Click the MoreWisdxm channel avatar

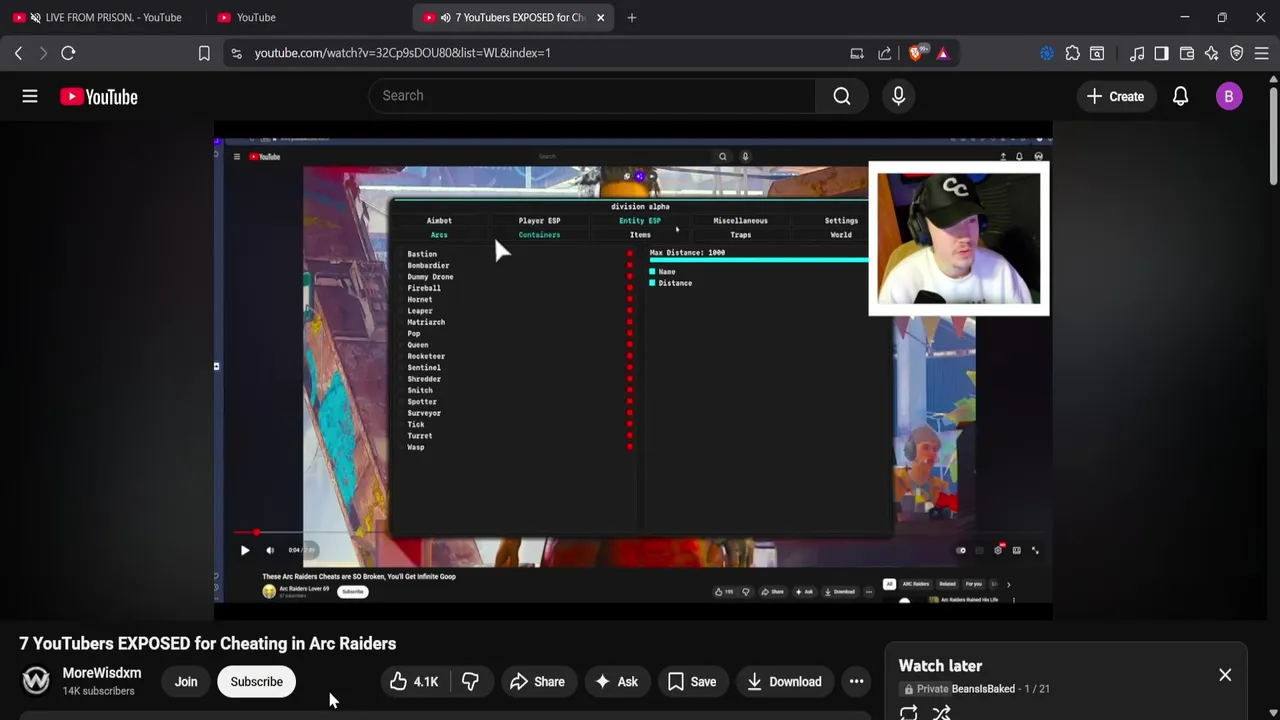(36, 681)
